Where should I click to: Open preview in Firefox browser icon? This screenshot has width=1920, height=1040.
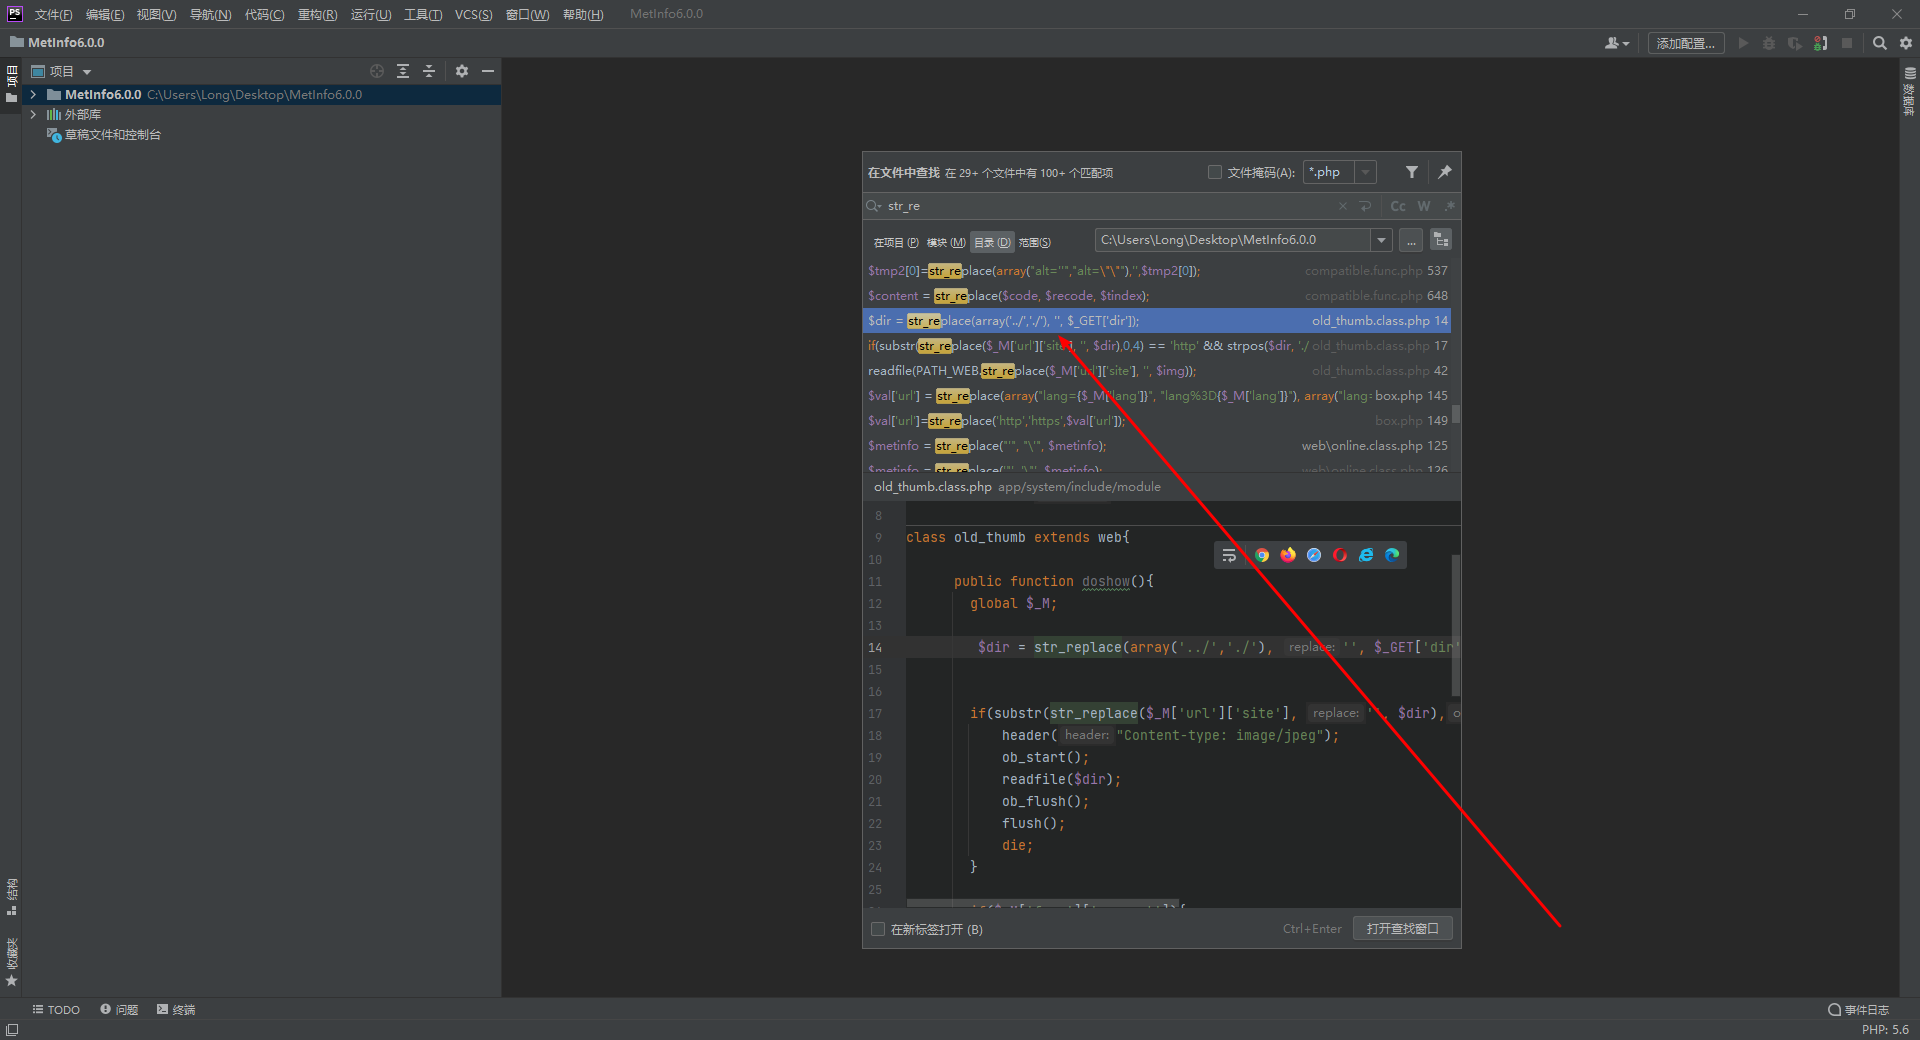[1288, 555]
